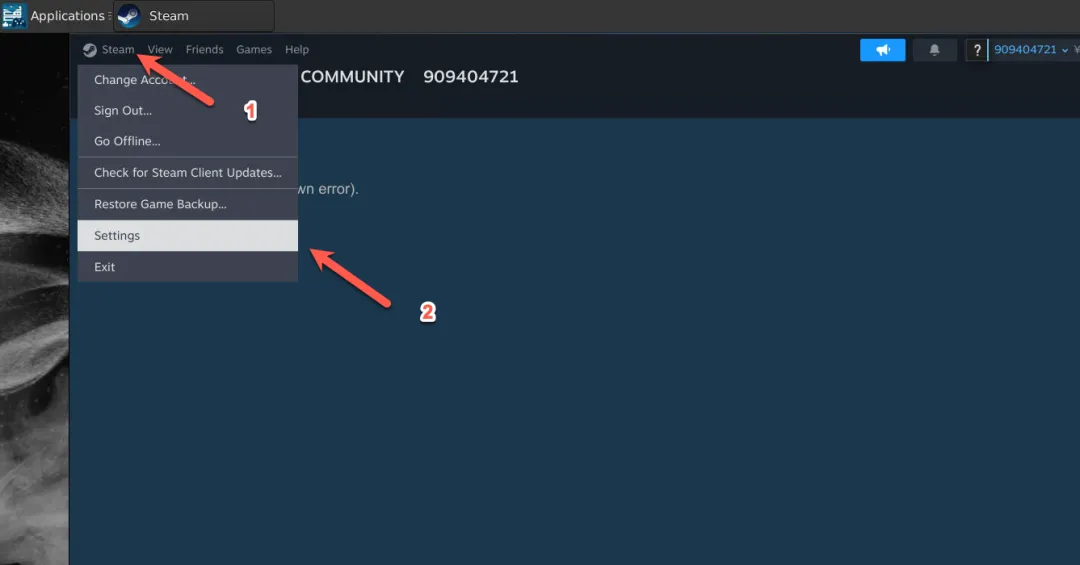
Task: Open the Help menu
Action: click(297, 50)
